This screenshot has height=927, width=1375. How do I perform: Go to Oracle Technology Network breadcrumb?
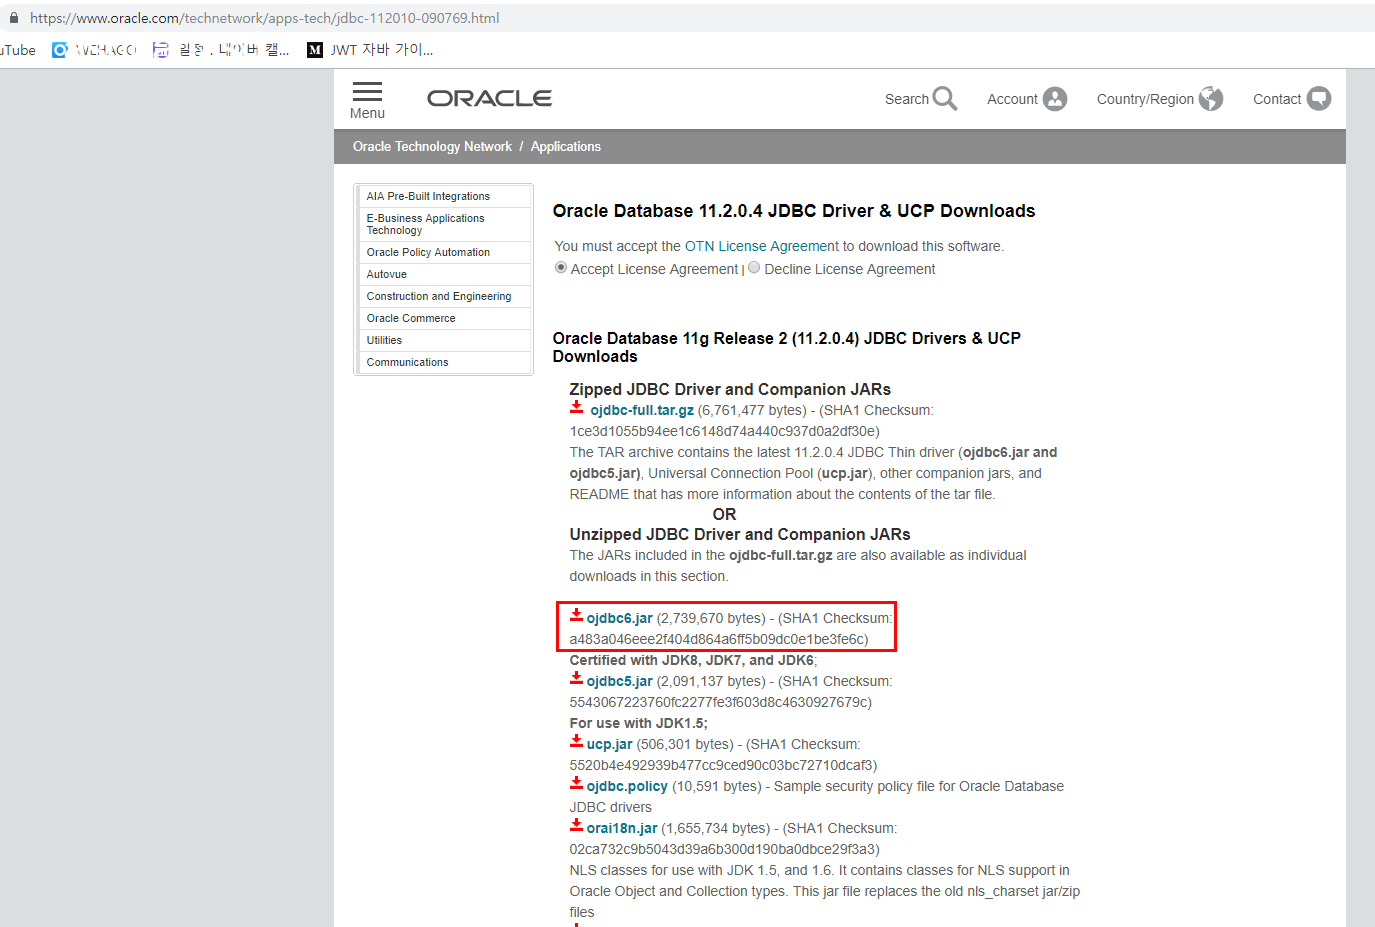coord(432,147)
